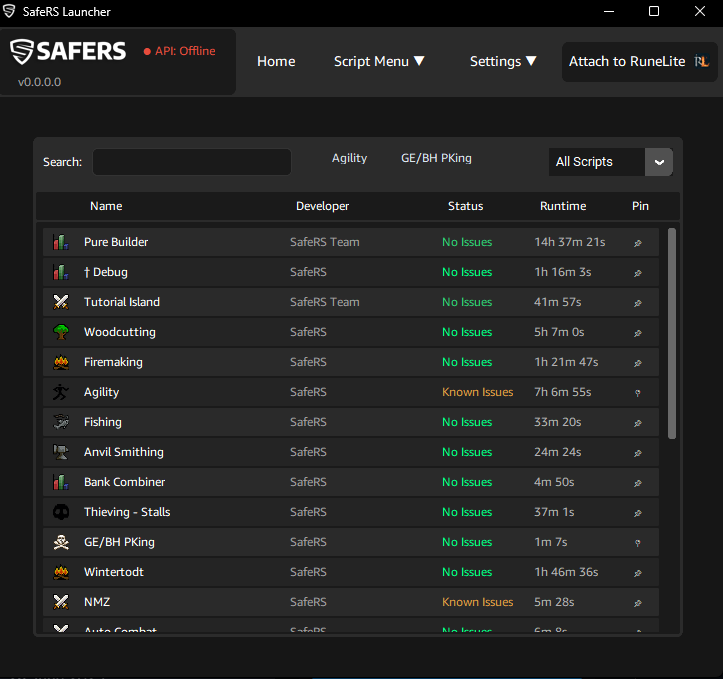The image size is (723, 679).
Task: Click the 5h 7m 0s runtime value
Action: [x=559, y=332]
